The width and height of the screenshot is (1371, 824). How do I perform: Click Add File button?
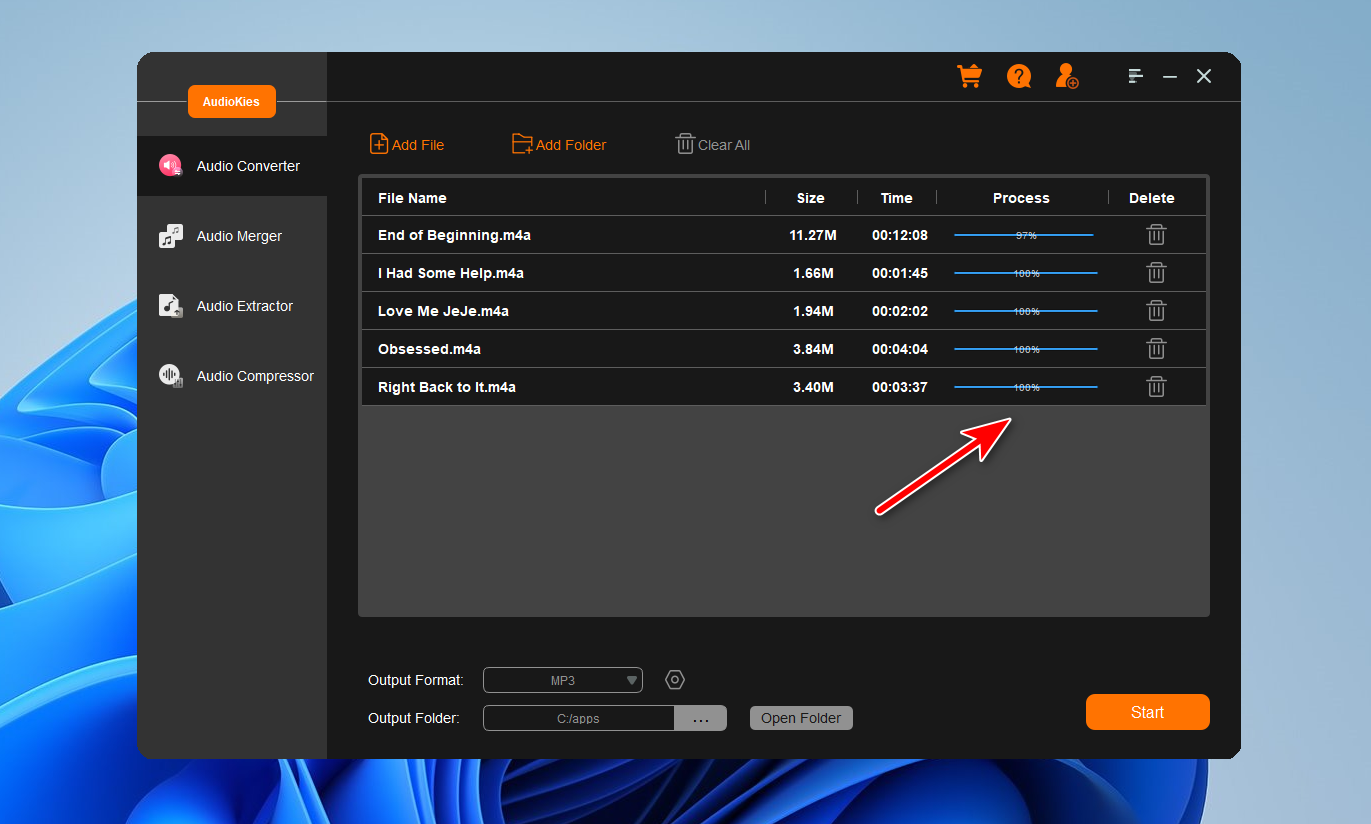click(x=407, y=145)
